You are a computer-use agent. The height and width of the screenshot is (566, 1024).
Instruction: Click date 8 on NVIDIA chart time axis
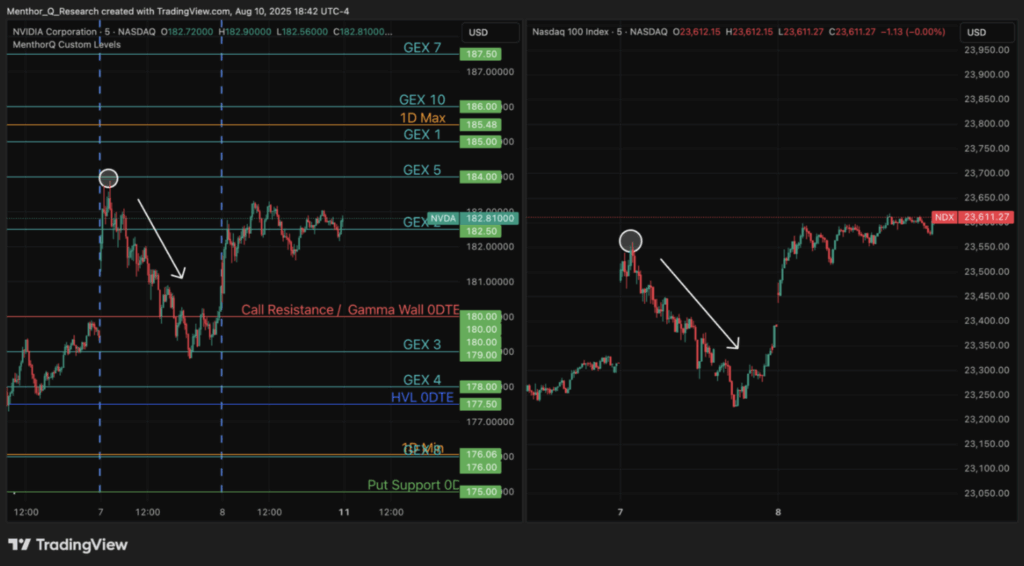(x=222, y=512)
